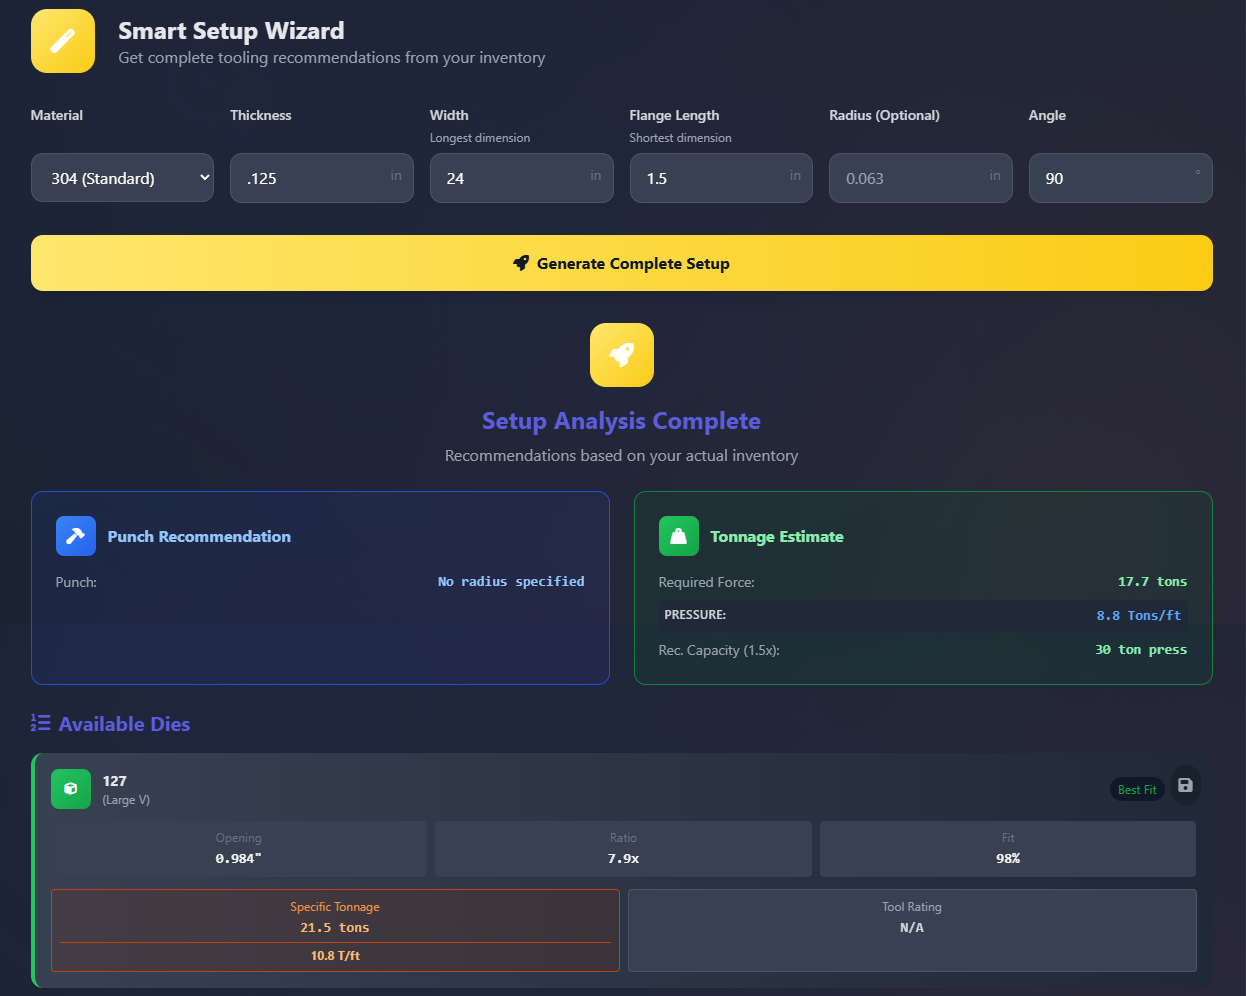Image resolution: width=1246 pixels, height=996 pixels.
Task: Click the numbered-list icon beside Available Dies
Action: (39, 723)
